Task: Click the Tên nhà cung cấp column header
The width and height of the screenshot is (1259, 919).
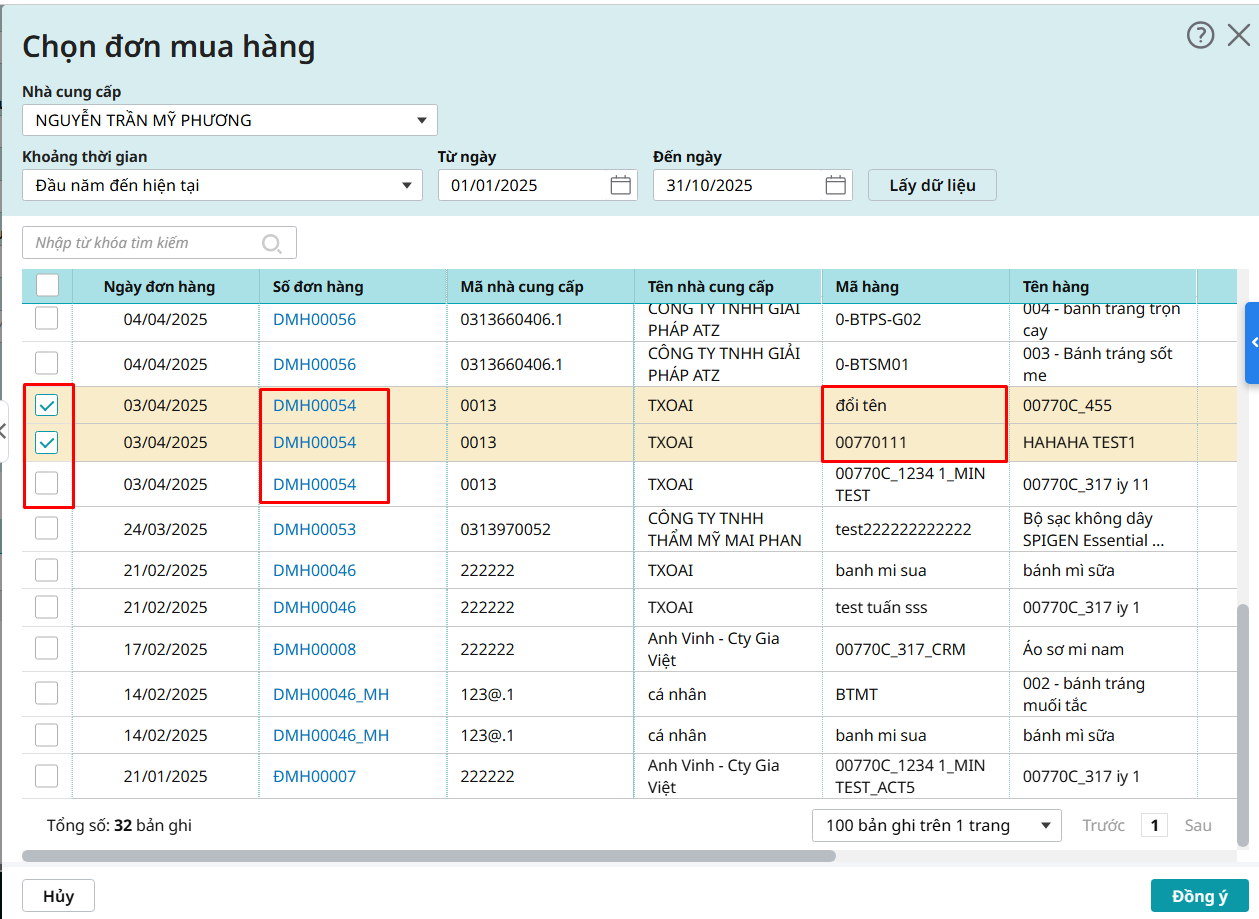Action: click(710, 287)
